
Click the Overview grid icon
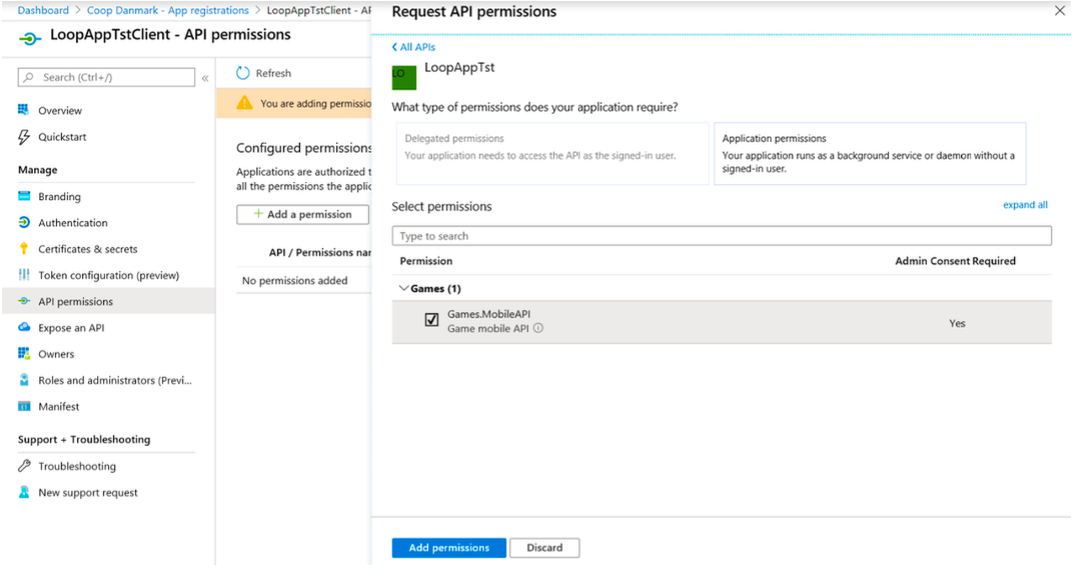click(24, 110)
